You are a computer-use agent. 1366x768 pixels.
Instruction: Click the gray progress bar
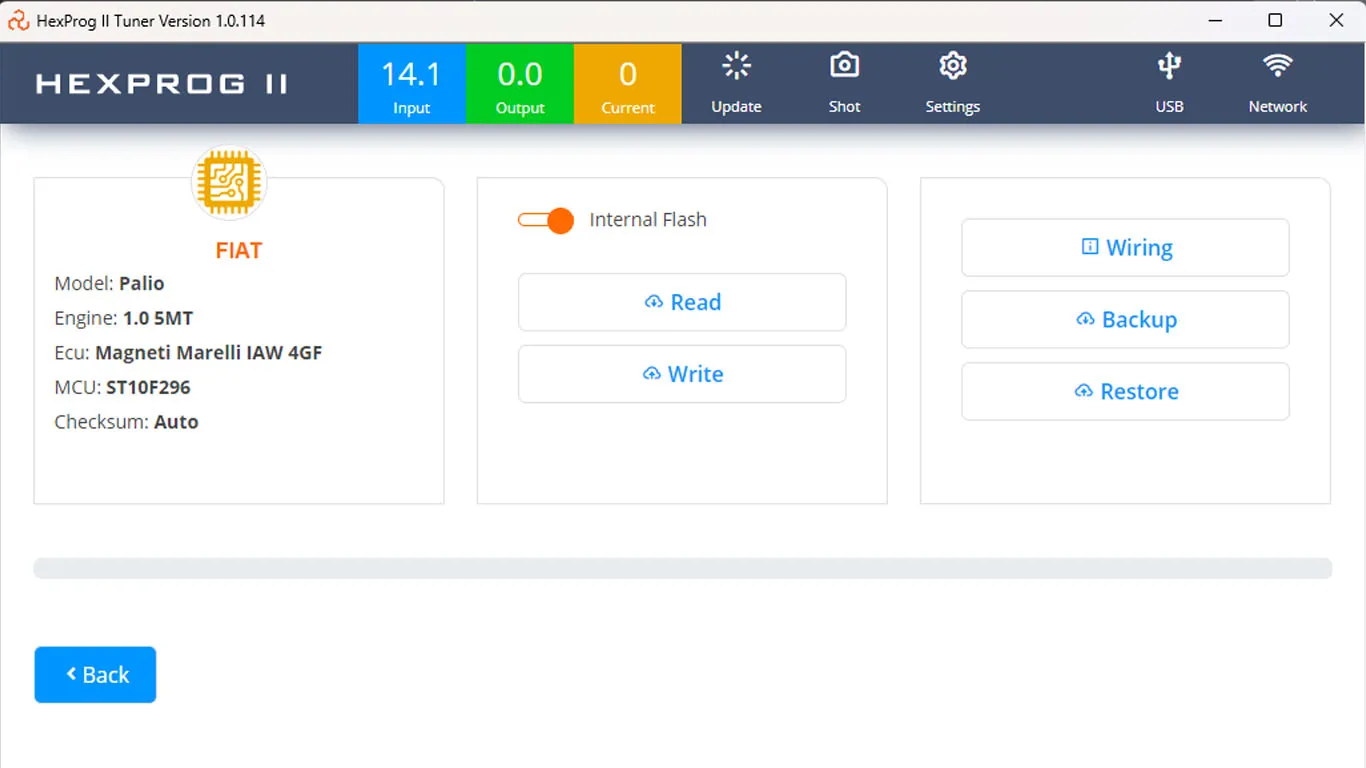pos(682,568)
